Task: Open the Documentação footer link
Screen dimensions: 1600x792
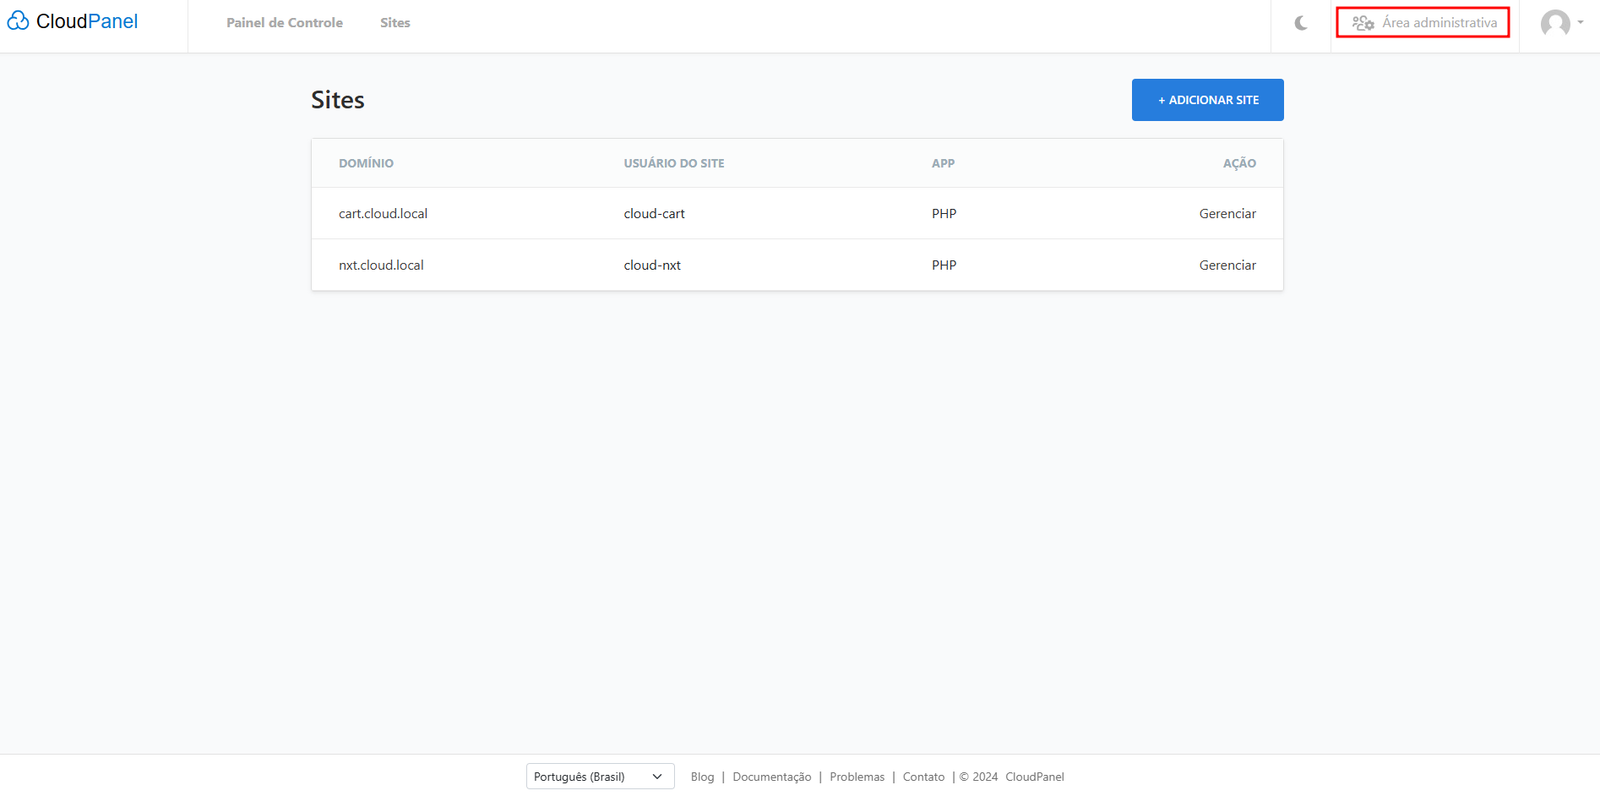Action: click(771, 777)
